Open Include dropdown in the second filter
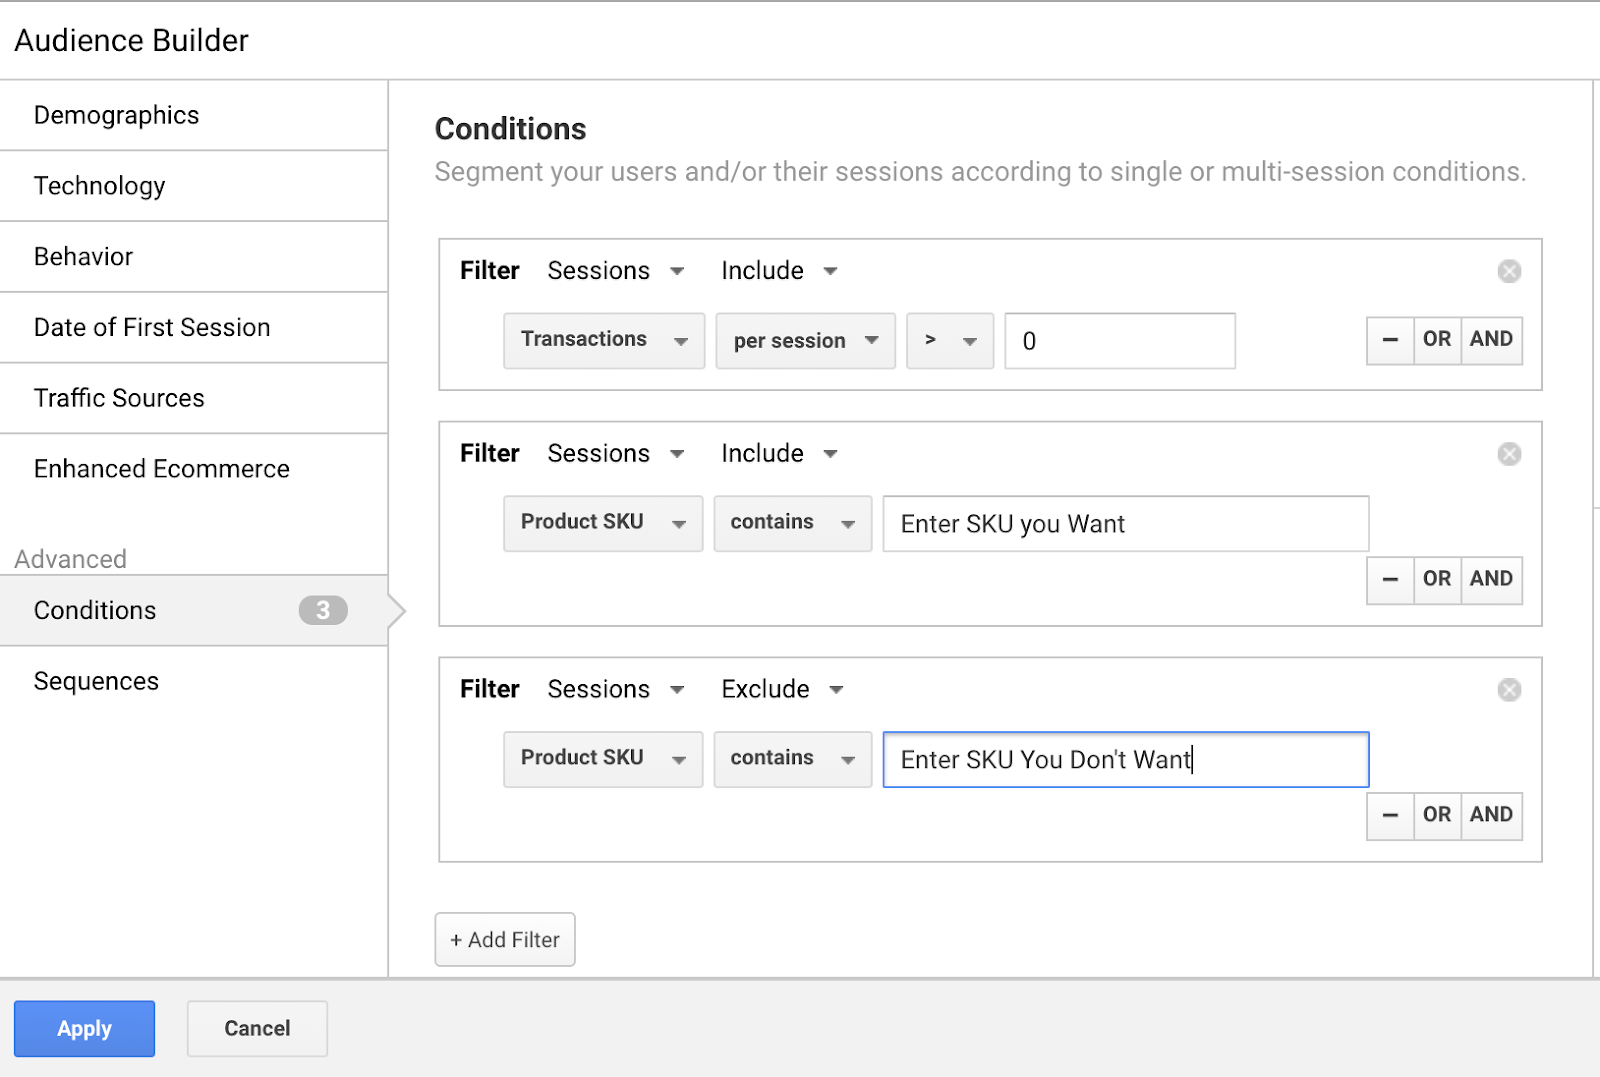Image resolution: width=1600 pixels, height=1077 pixels. [780, 454]
